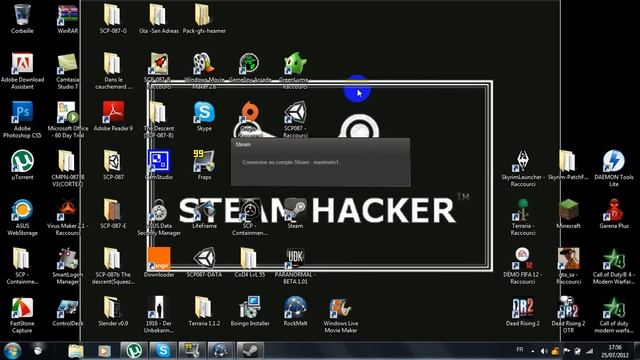This screenshot has width=640, height=360.
Task: Launch Dead Rising 2 OTR shortcut
Action: (x=568, y=315)
